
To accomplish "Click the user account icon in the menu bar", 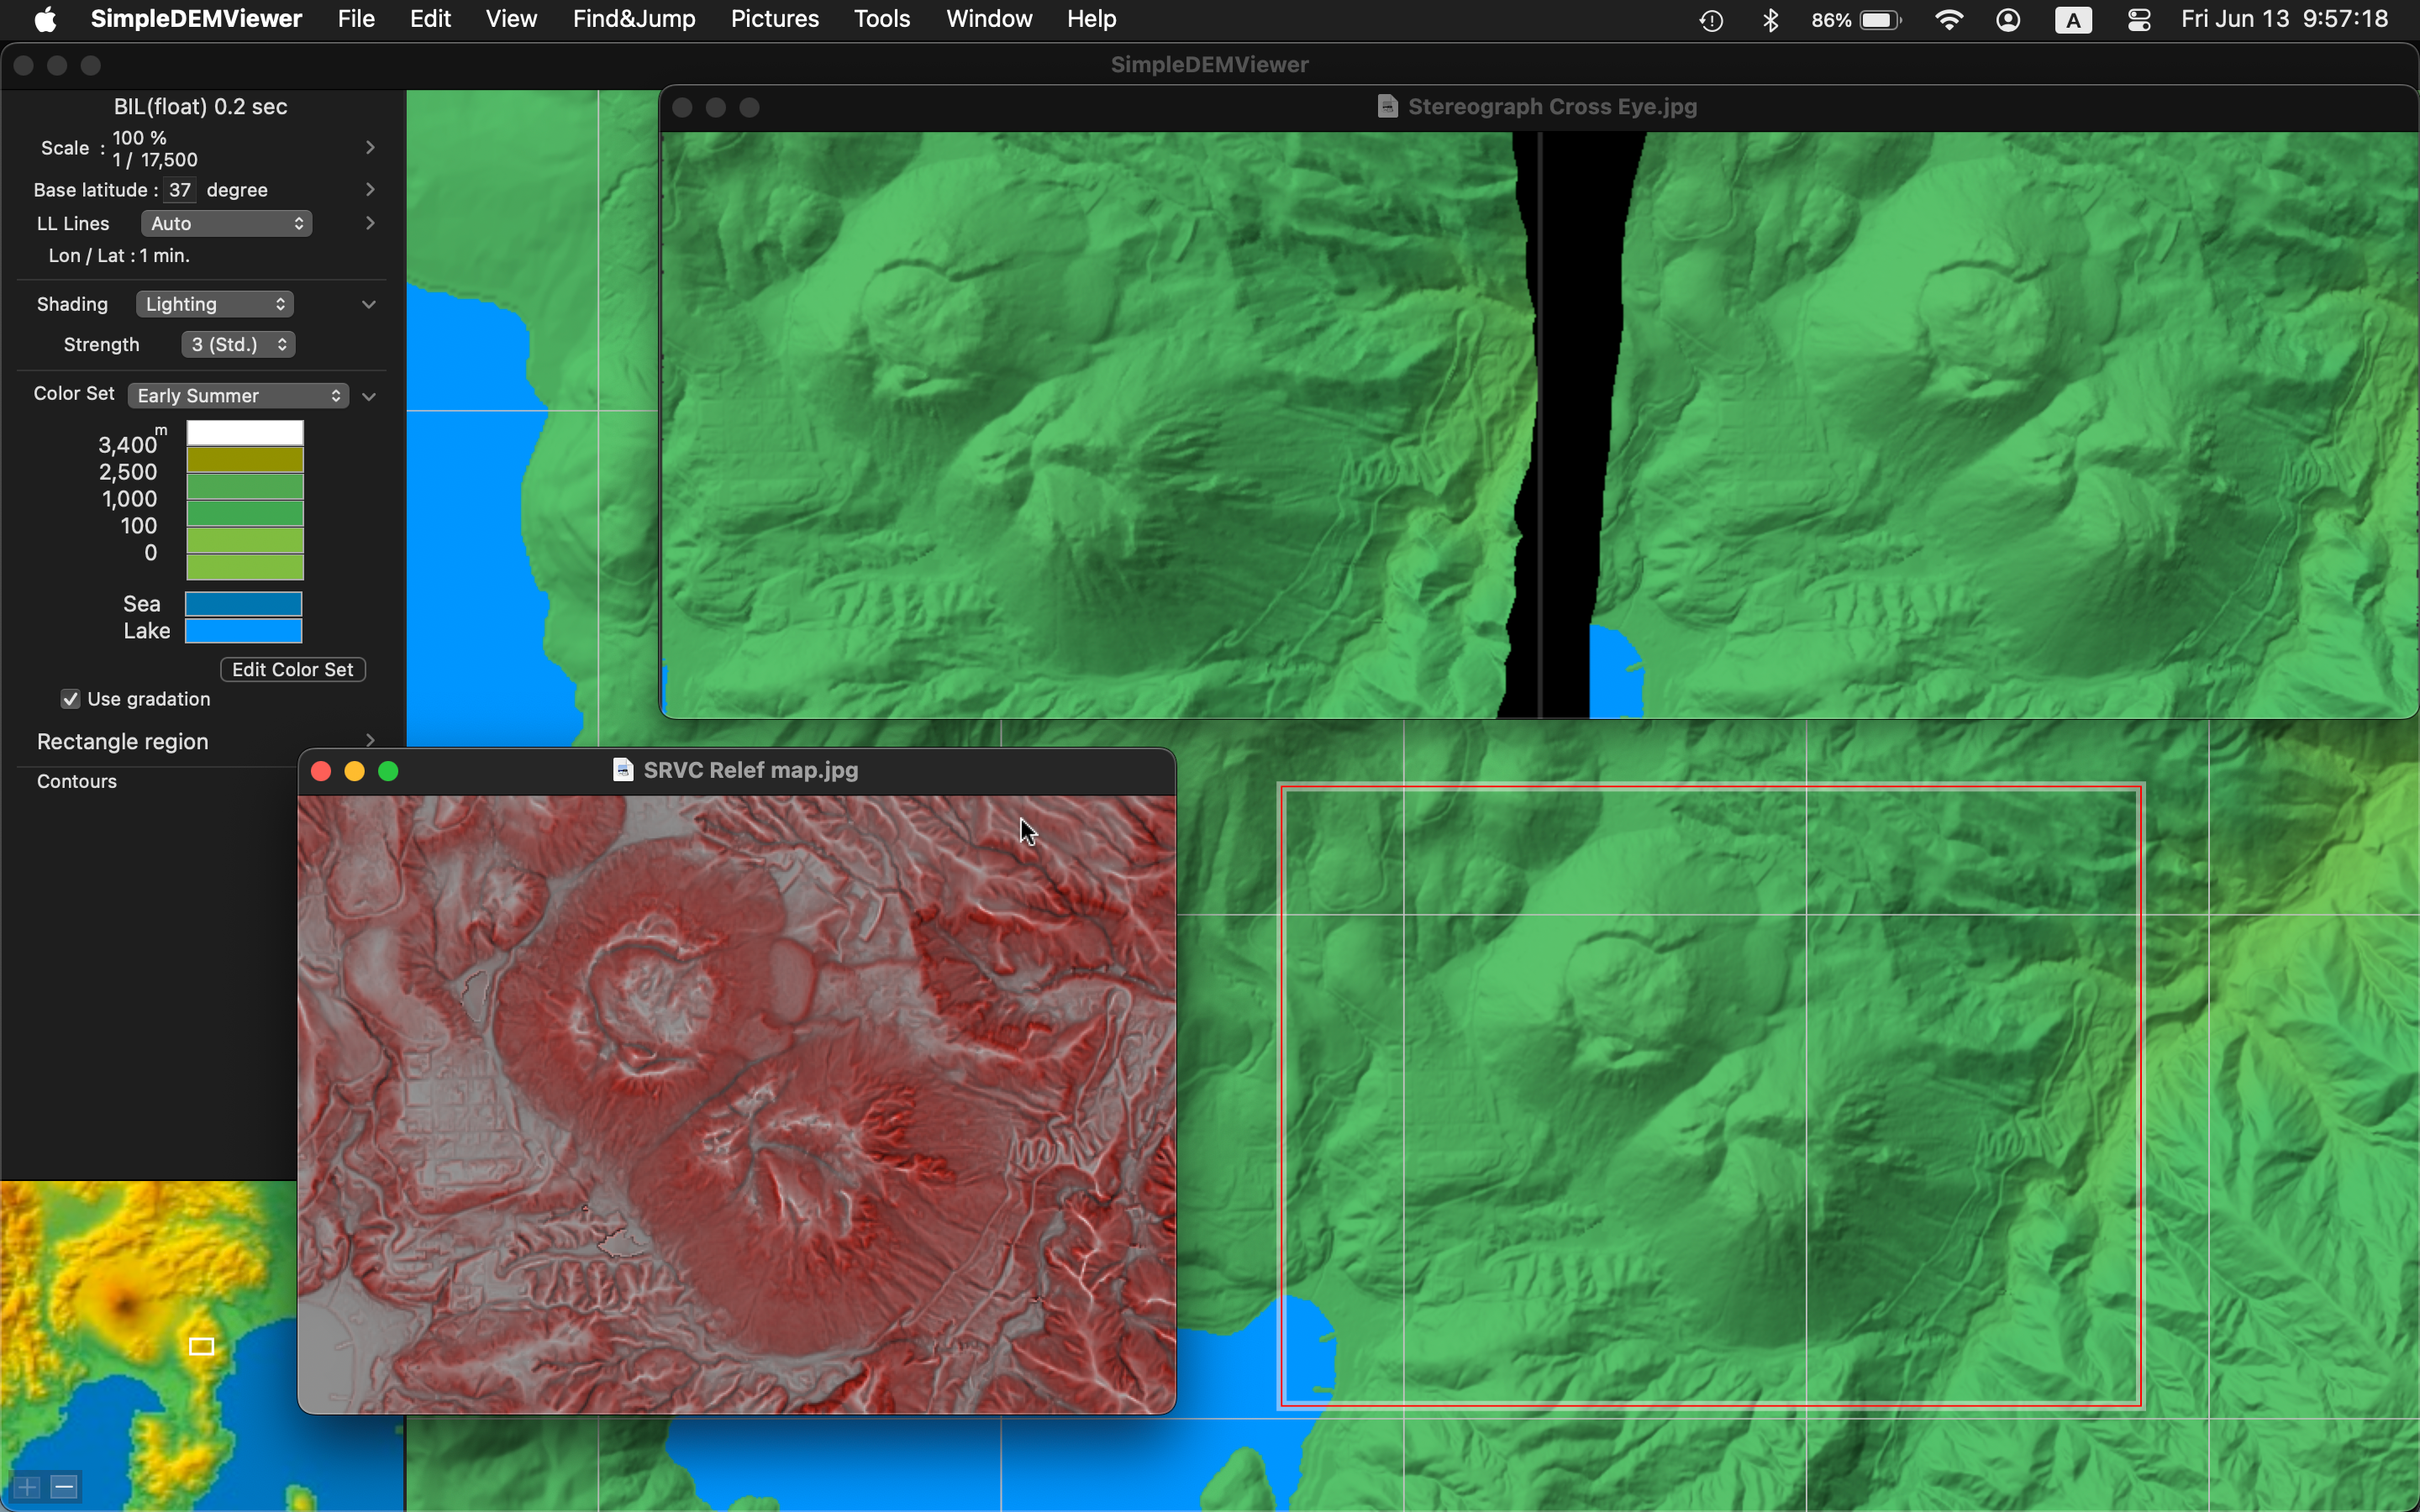I will [2008, 20].
